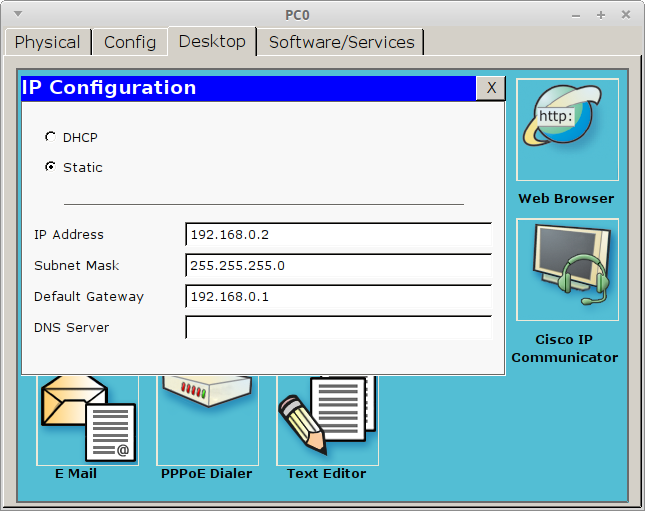Click the IP Address input field
Image resolution: width=645 pixels, height=511 pixels.
[x=339, y=235]
